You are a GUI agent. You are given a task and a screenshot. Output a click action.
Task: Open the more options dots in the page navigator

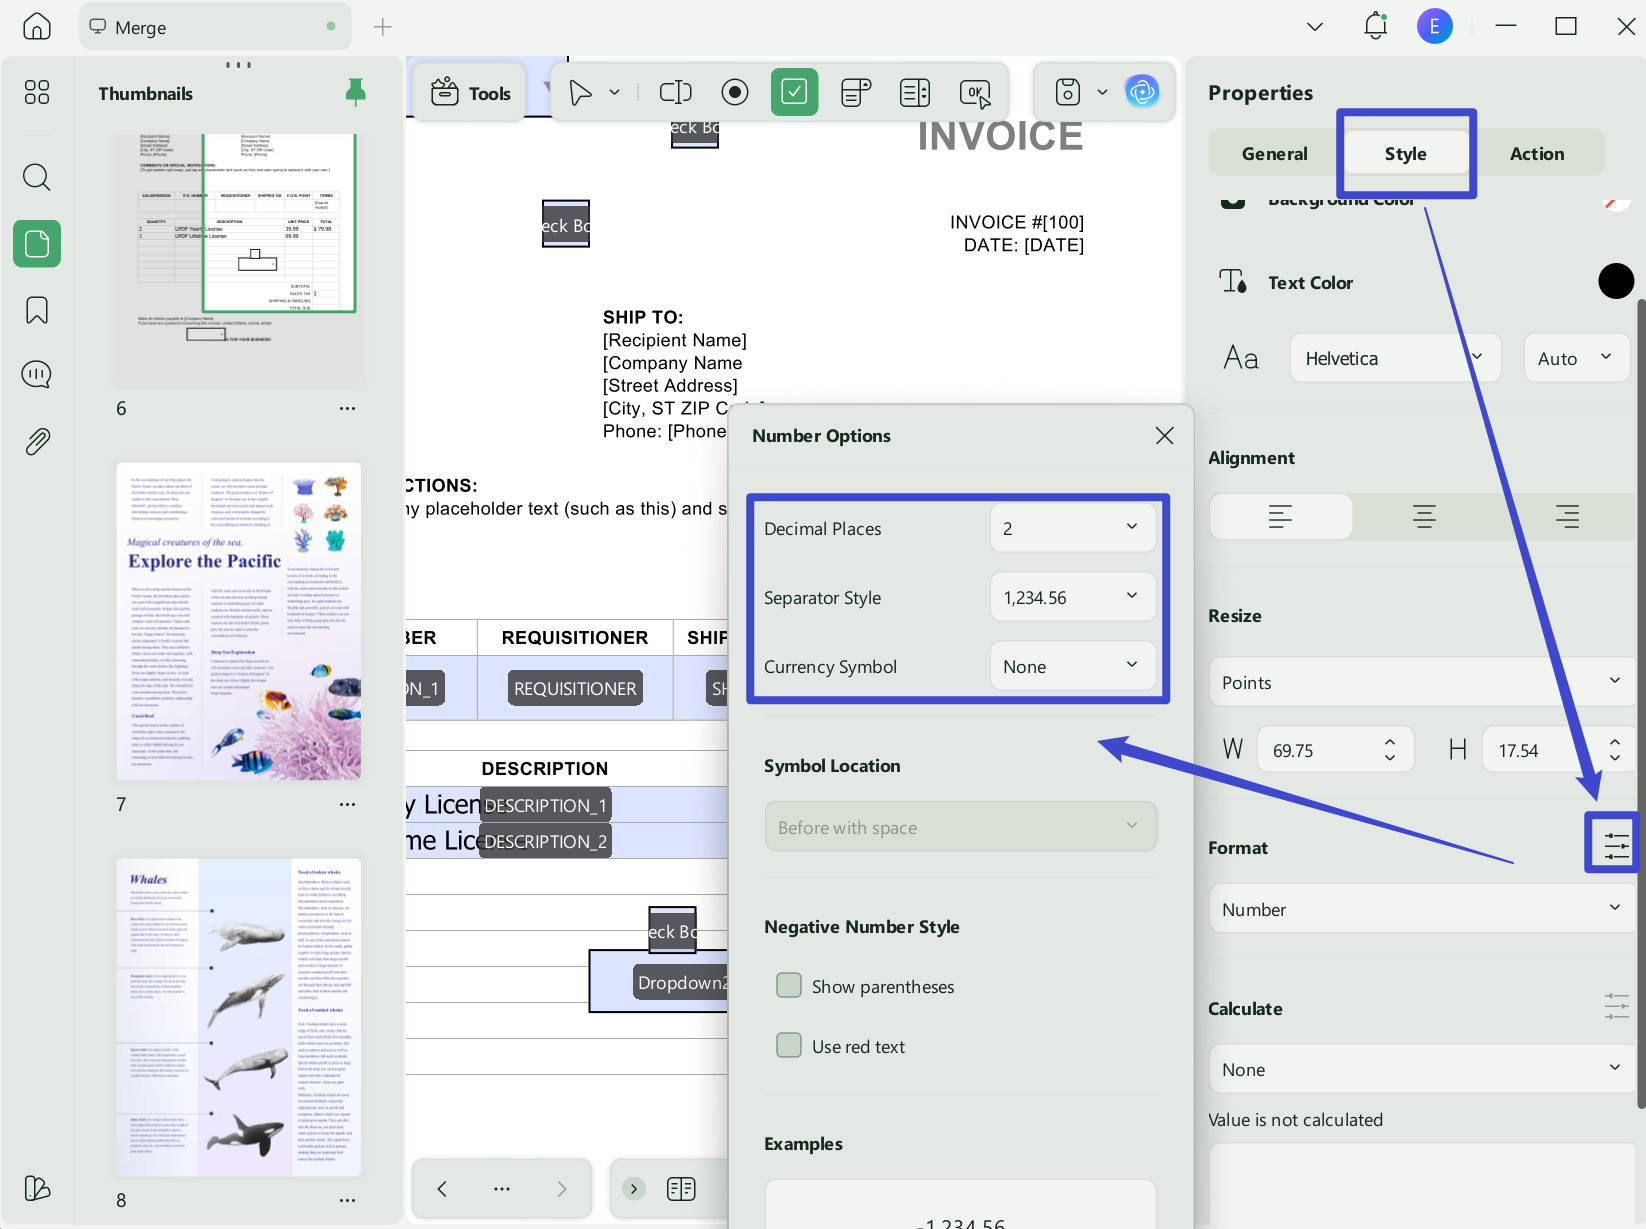click(502, 1189)
